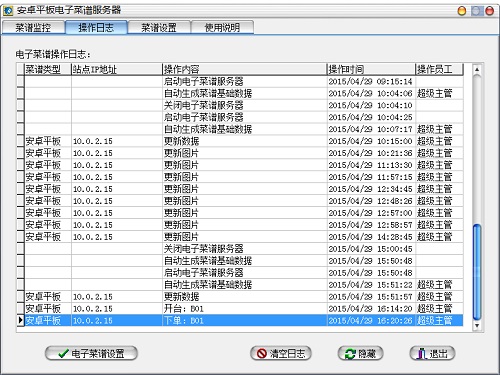Click the 2015/04/29 12:58:57 time cell
The height and width of the screenshot is (375, 500).
tap(371, 225)
